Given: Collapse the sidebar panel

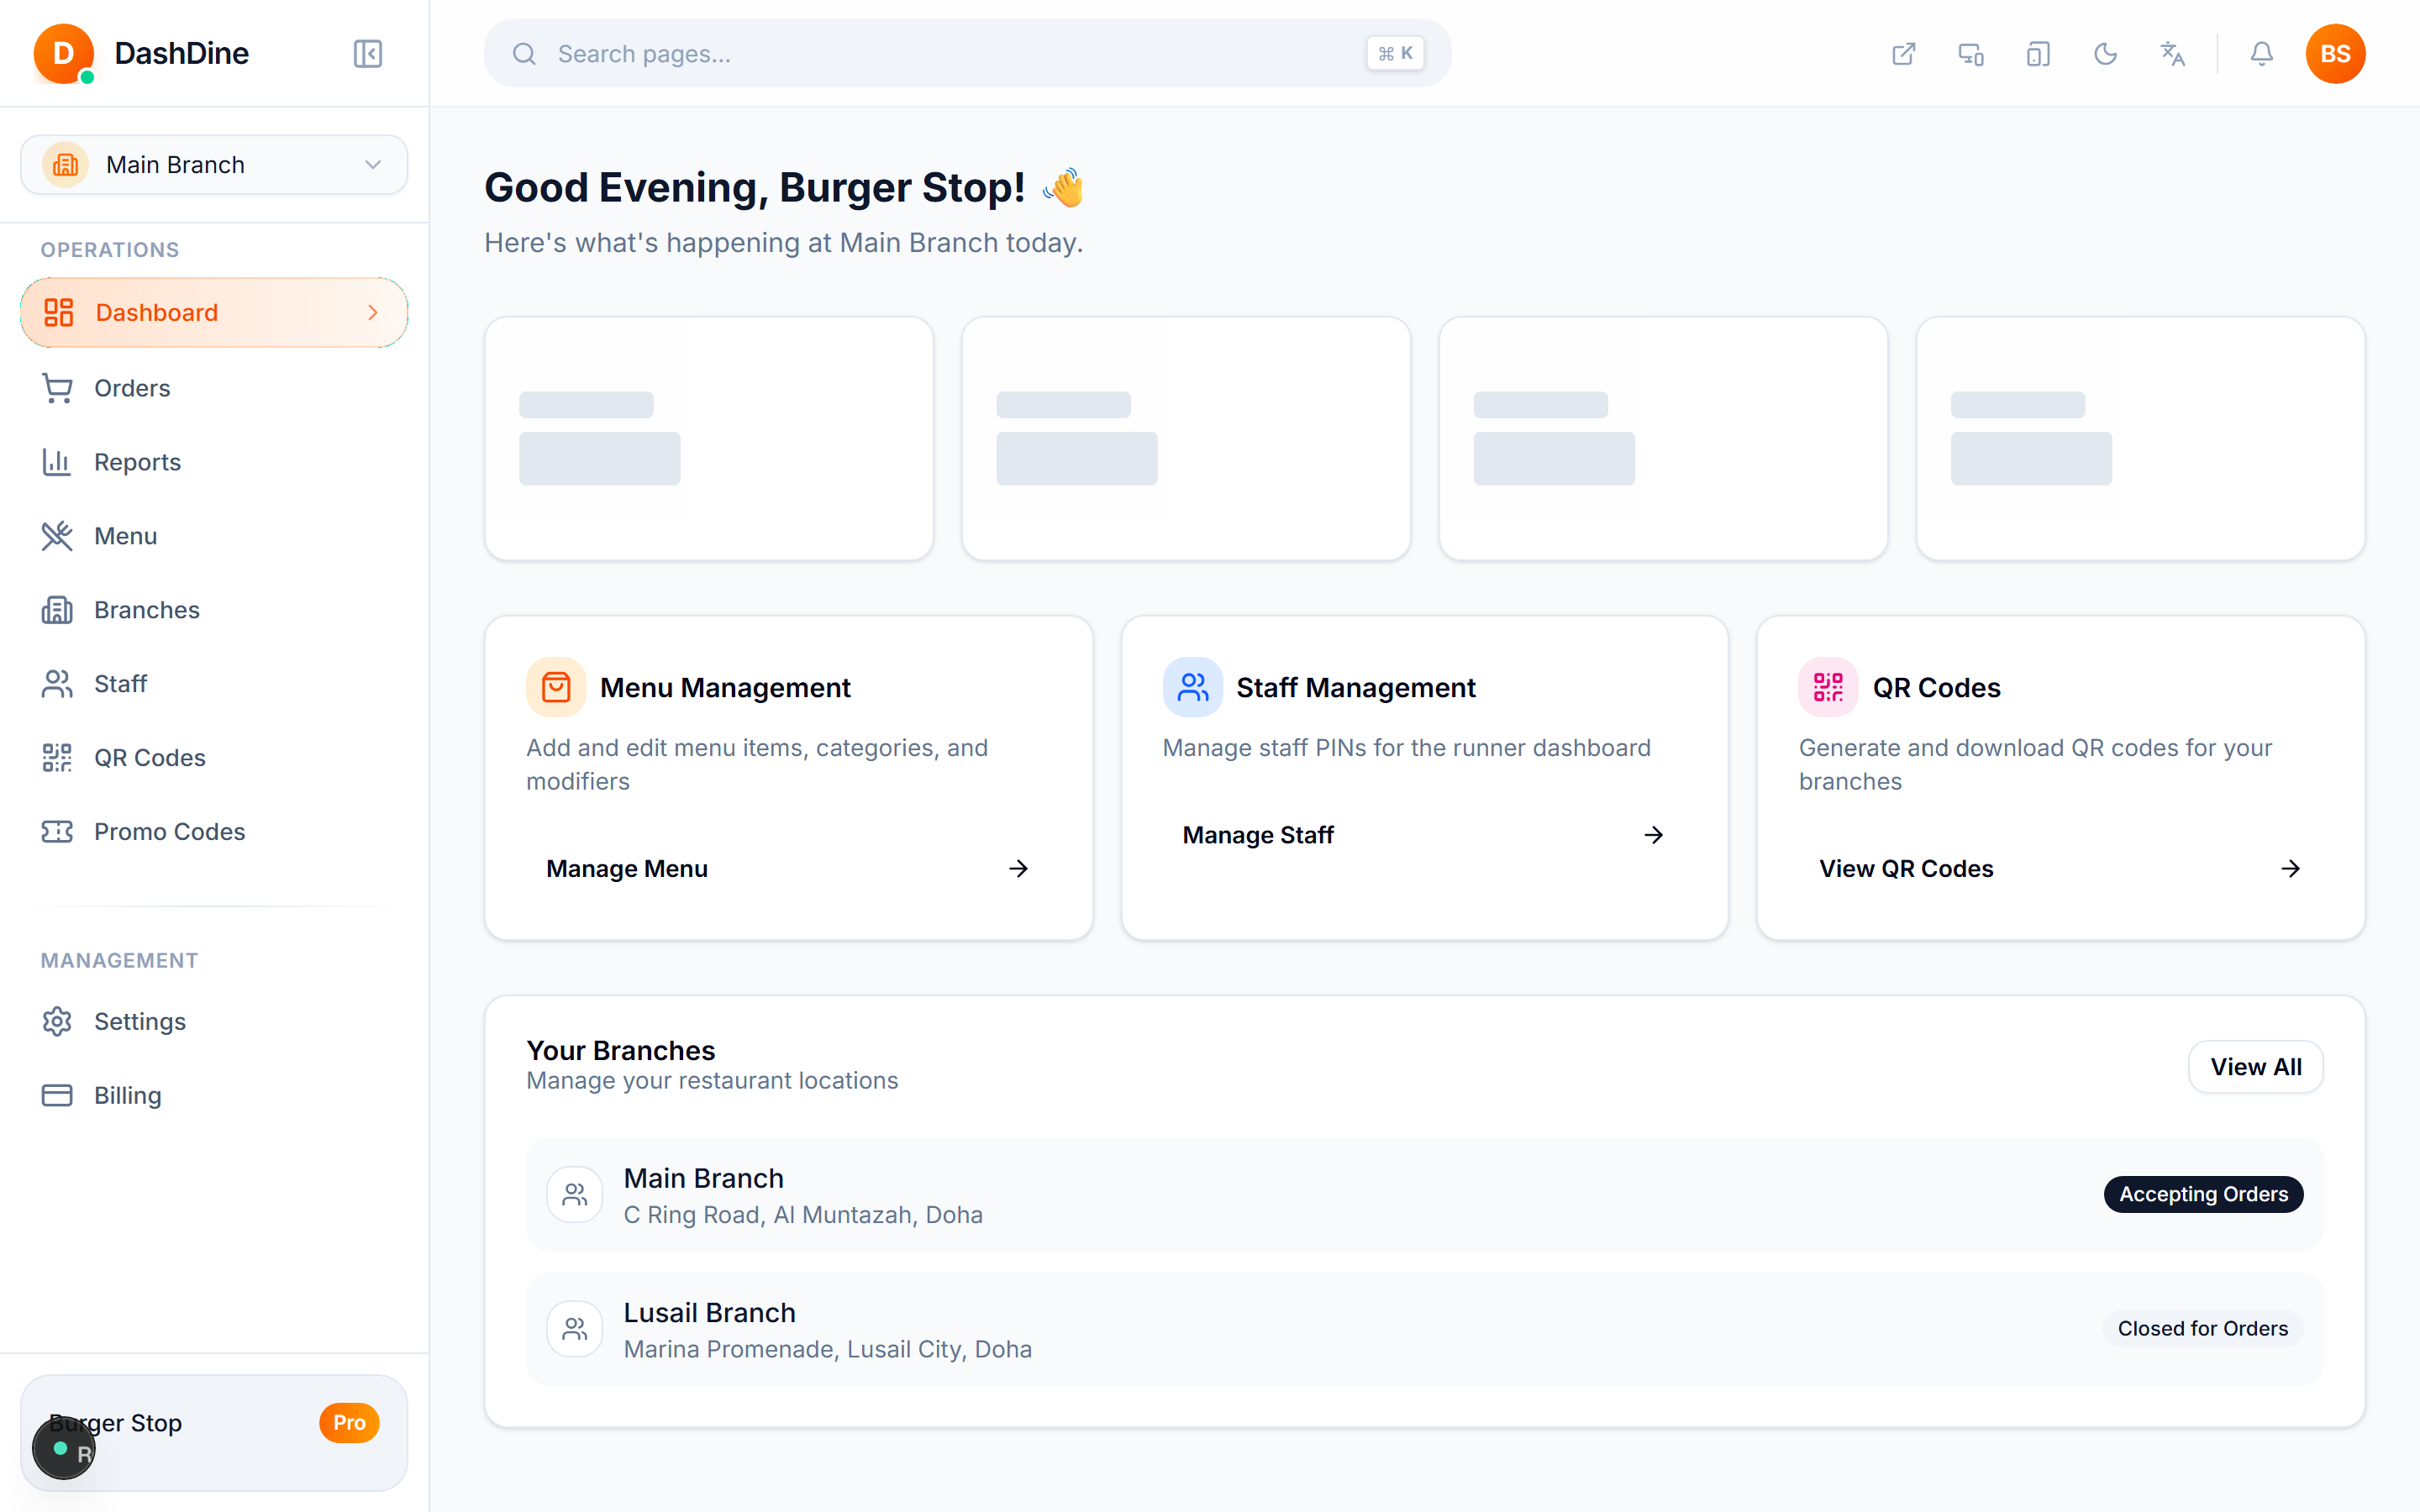Looking at the screenshot, I should [x=367, y=53].
